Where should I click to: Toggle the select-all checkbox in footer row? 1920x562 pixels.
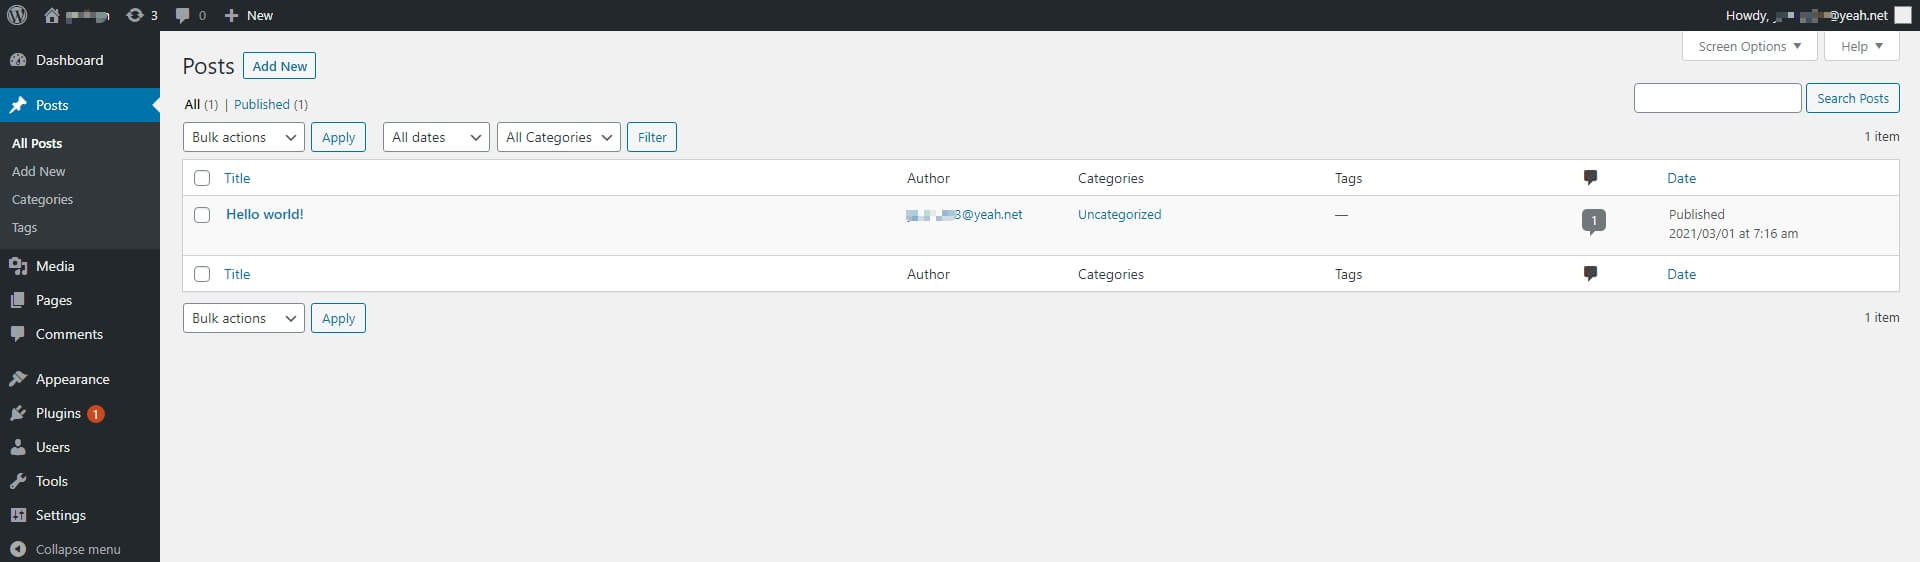pos(202,274)
